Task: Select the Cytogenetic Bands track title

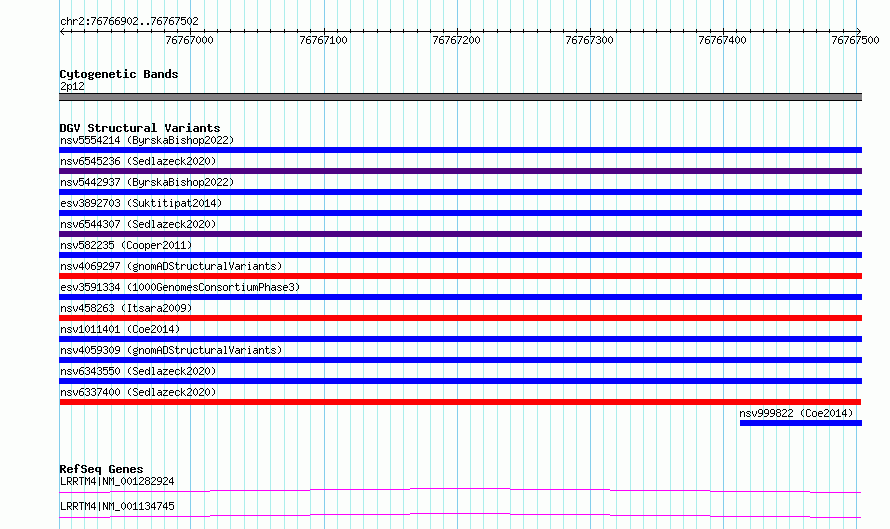Action: [119, 74]
